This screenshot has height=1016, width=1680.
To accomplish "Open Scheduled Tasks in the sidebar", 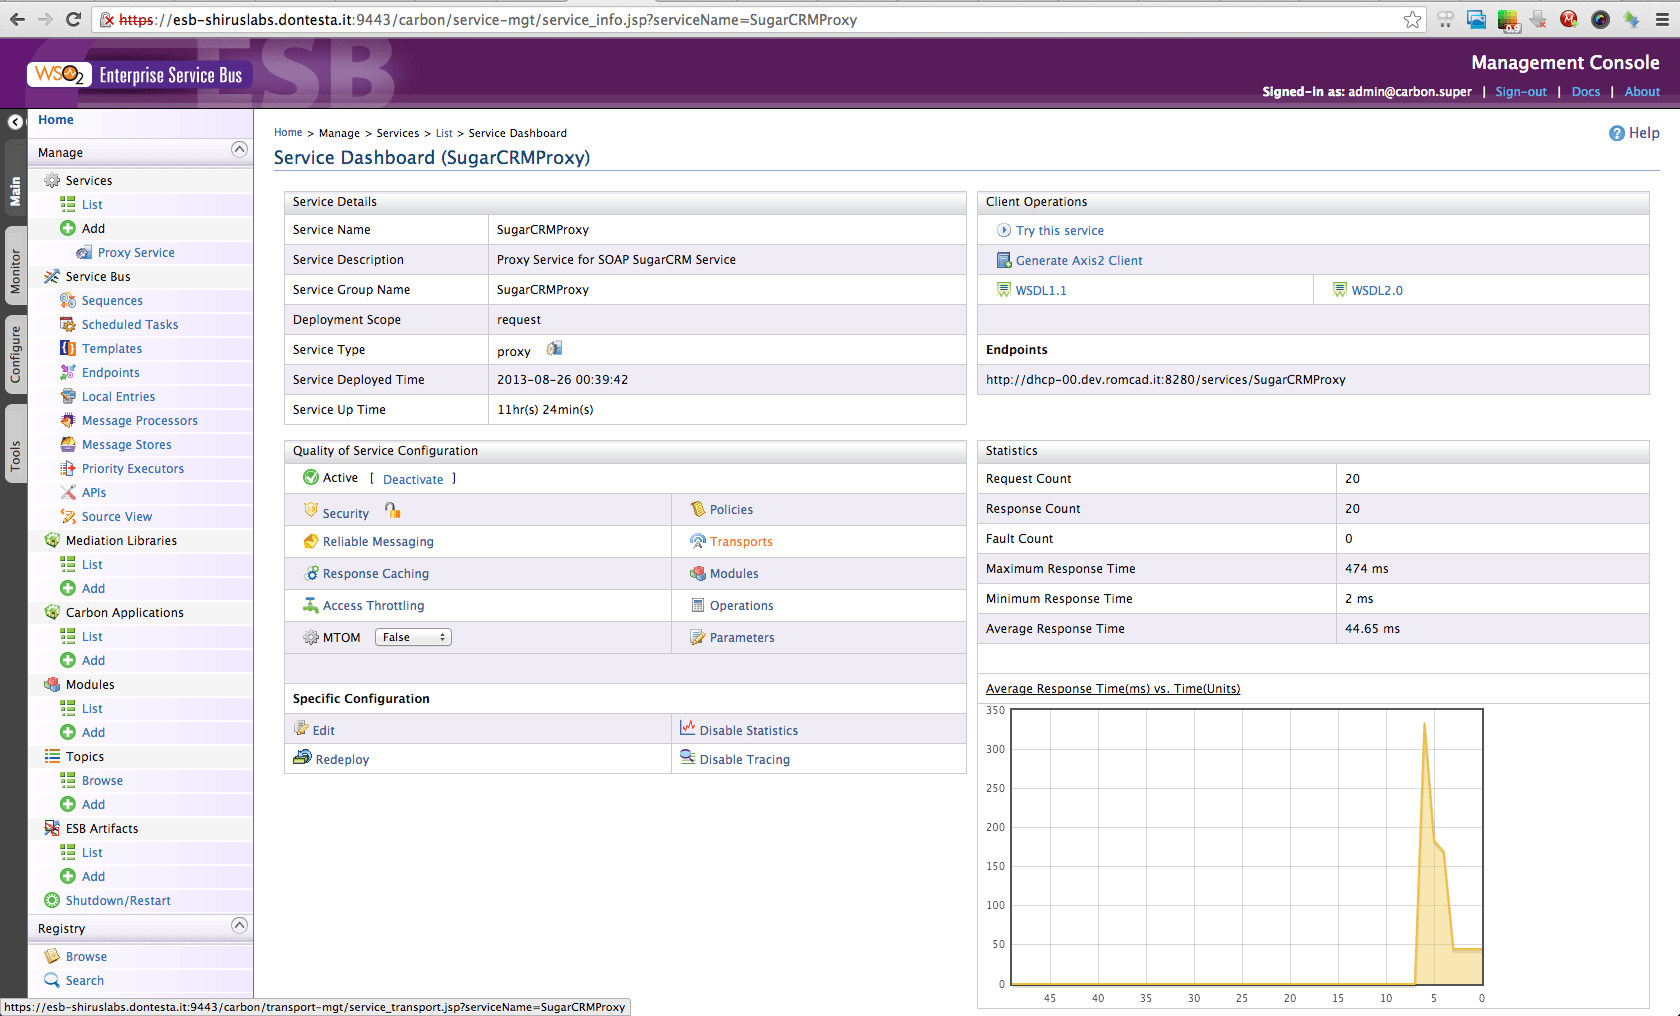I will (x=130, y=324).
